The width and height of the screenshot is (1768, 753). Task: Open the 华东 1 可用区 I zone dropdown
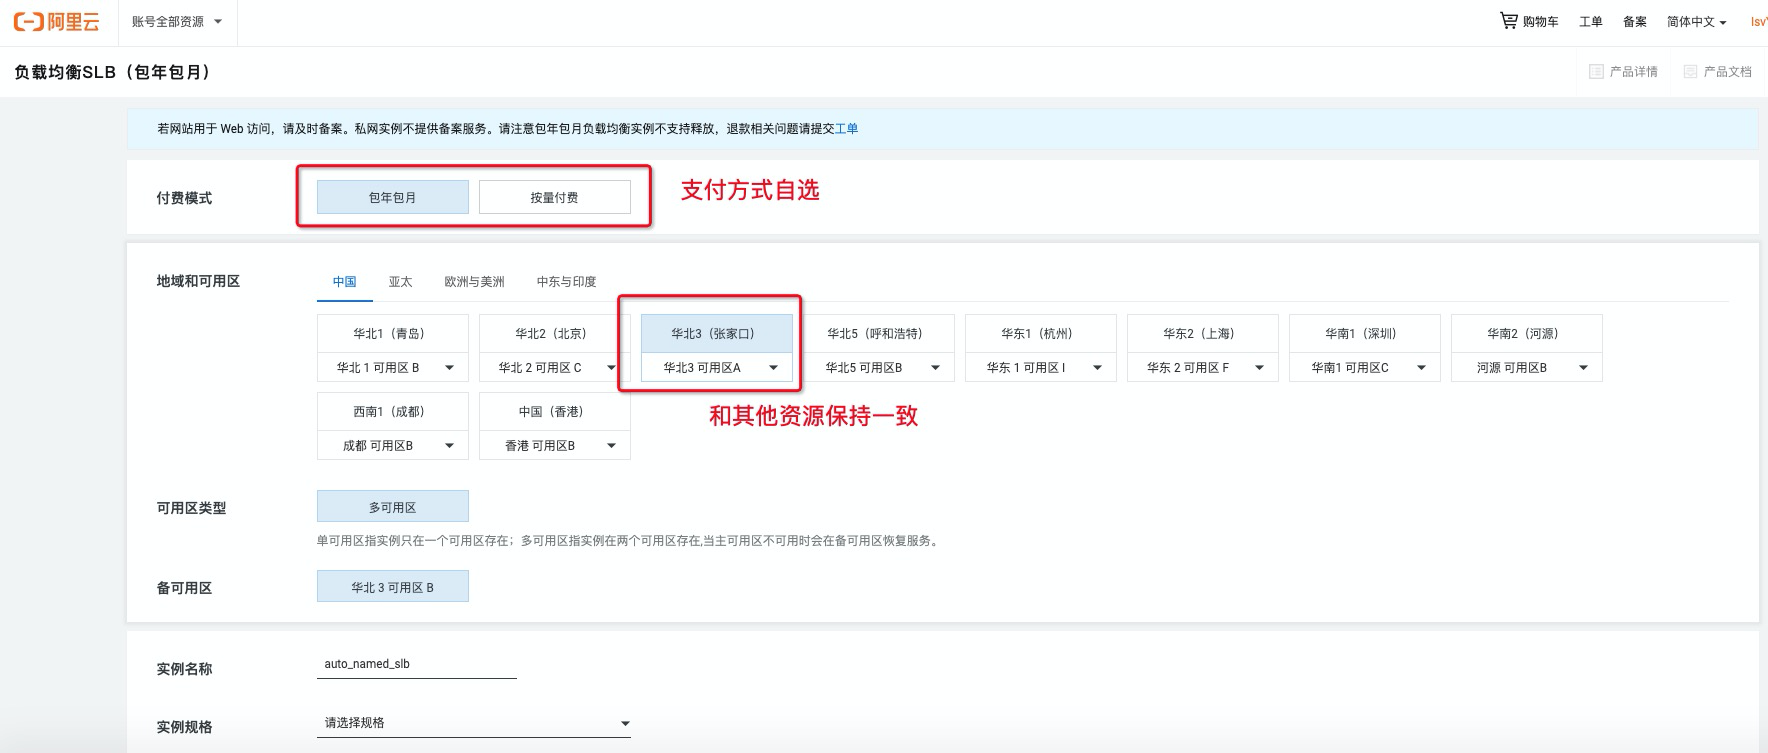1041,368
